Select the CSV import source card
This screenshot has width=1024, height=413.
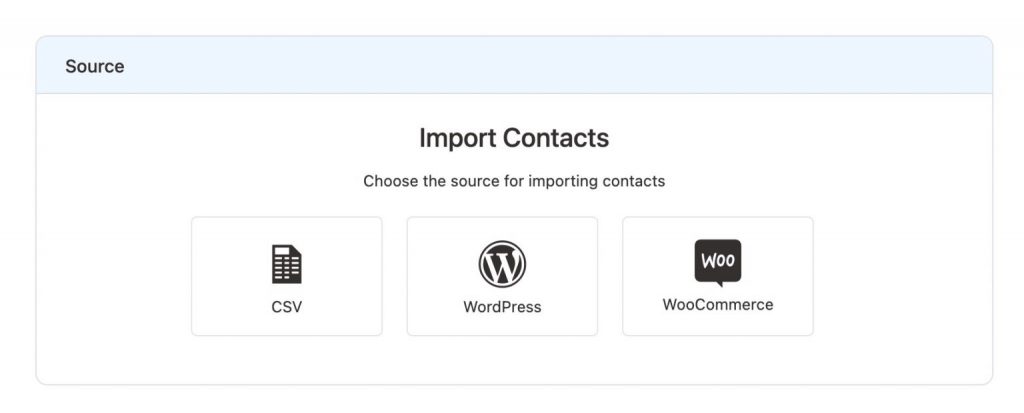click(x=287, y=276)
